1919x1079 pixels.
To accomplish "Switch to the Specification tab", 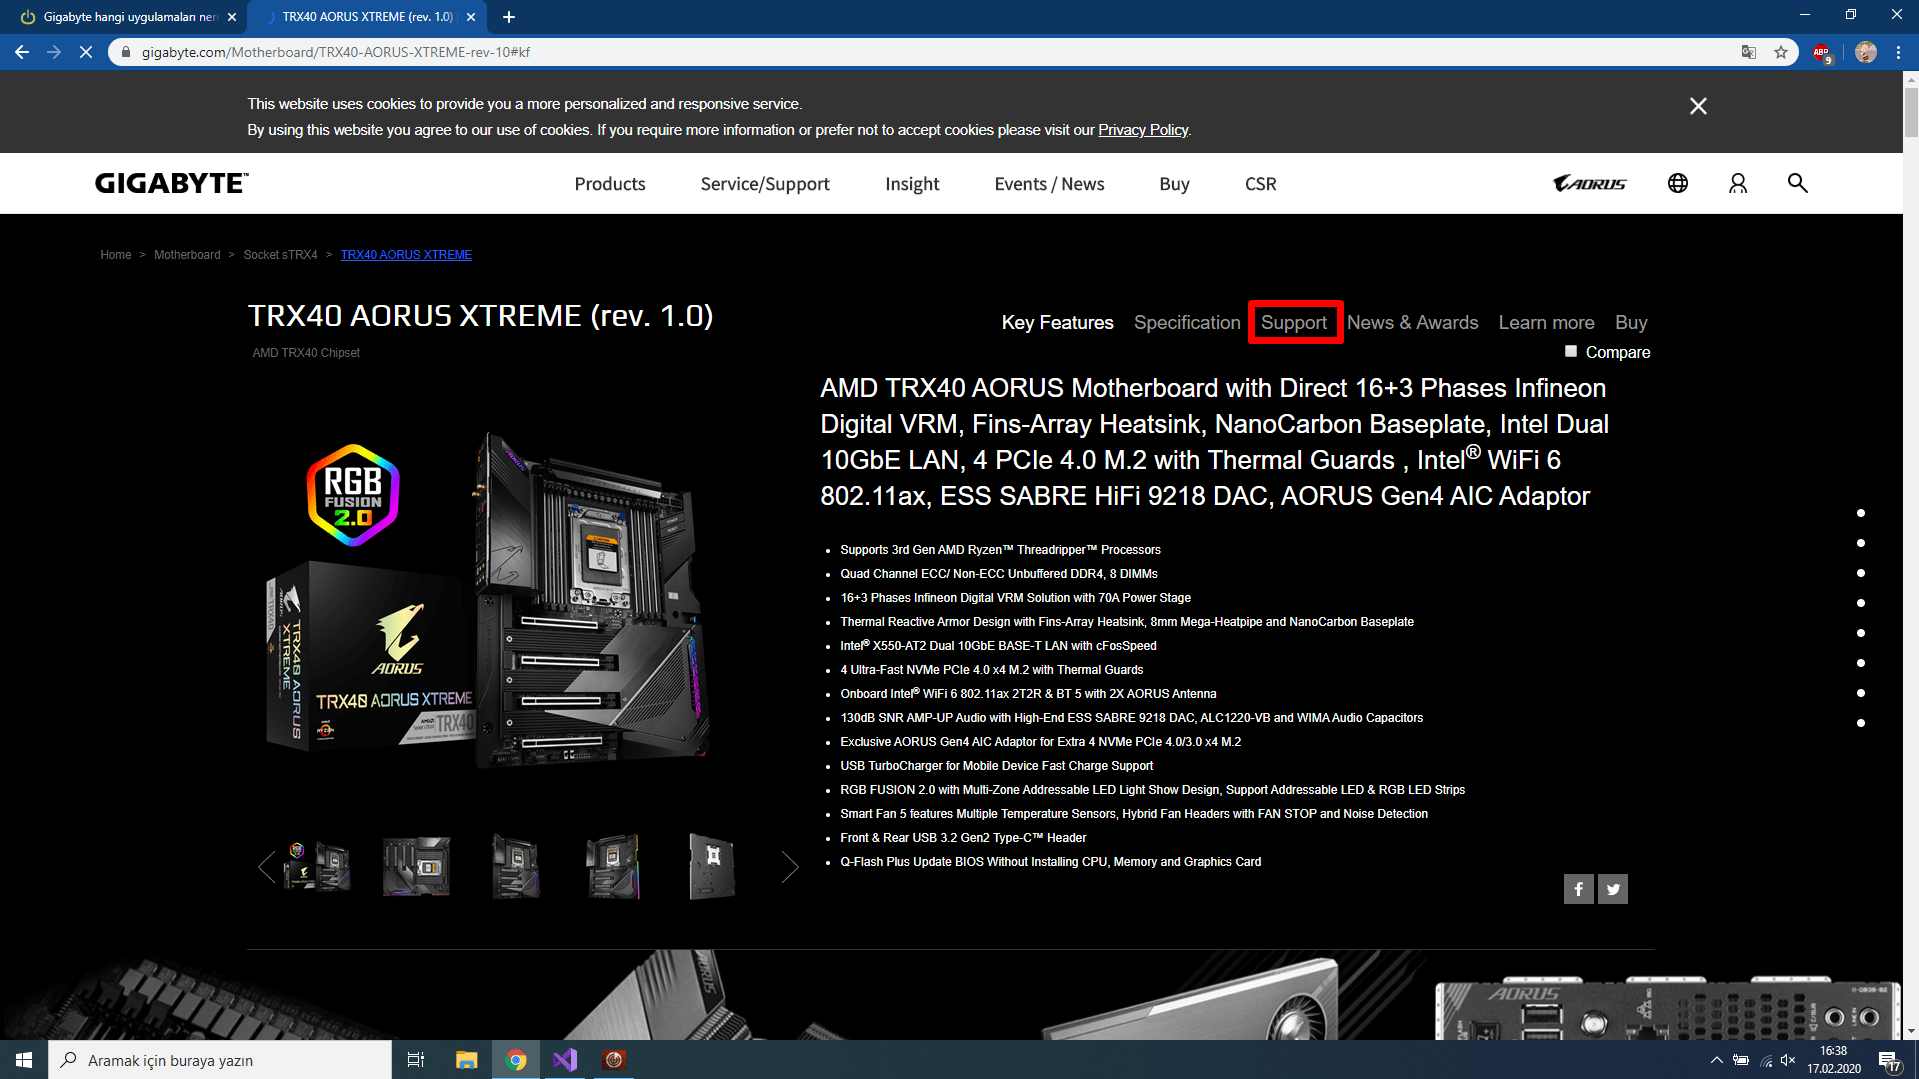I will 1187,322.
